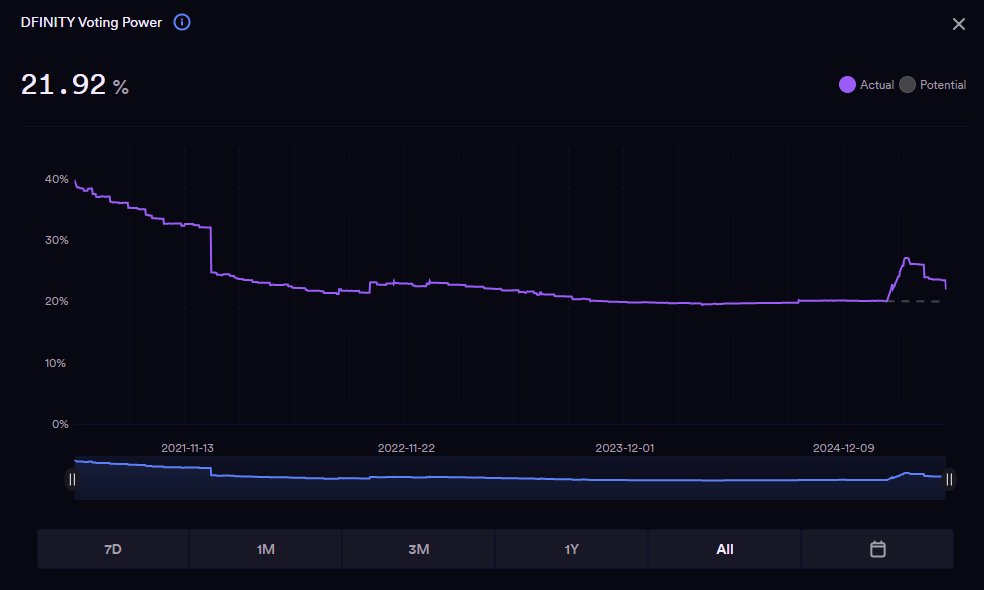The height and width of the screenshot is (590, 984).
Task: Click the range navigator mini chart
Action: coord(510,478)
